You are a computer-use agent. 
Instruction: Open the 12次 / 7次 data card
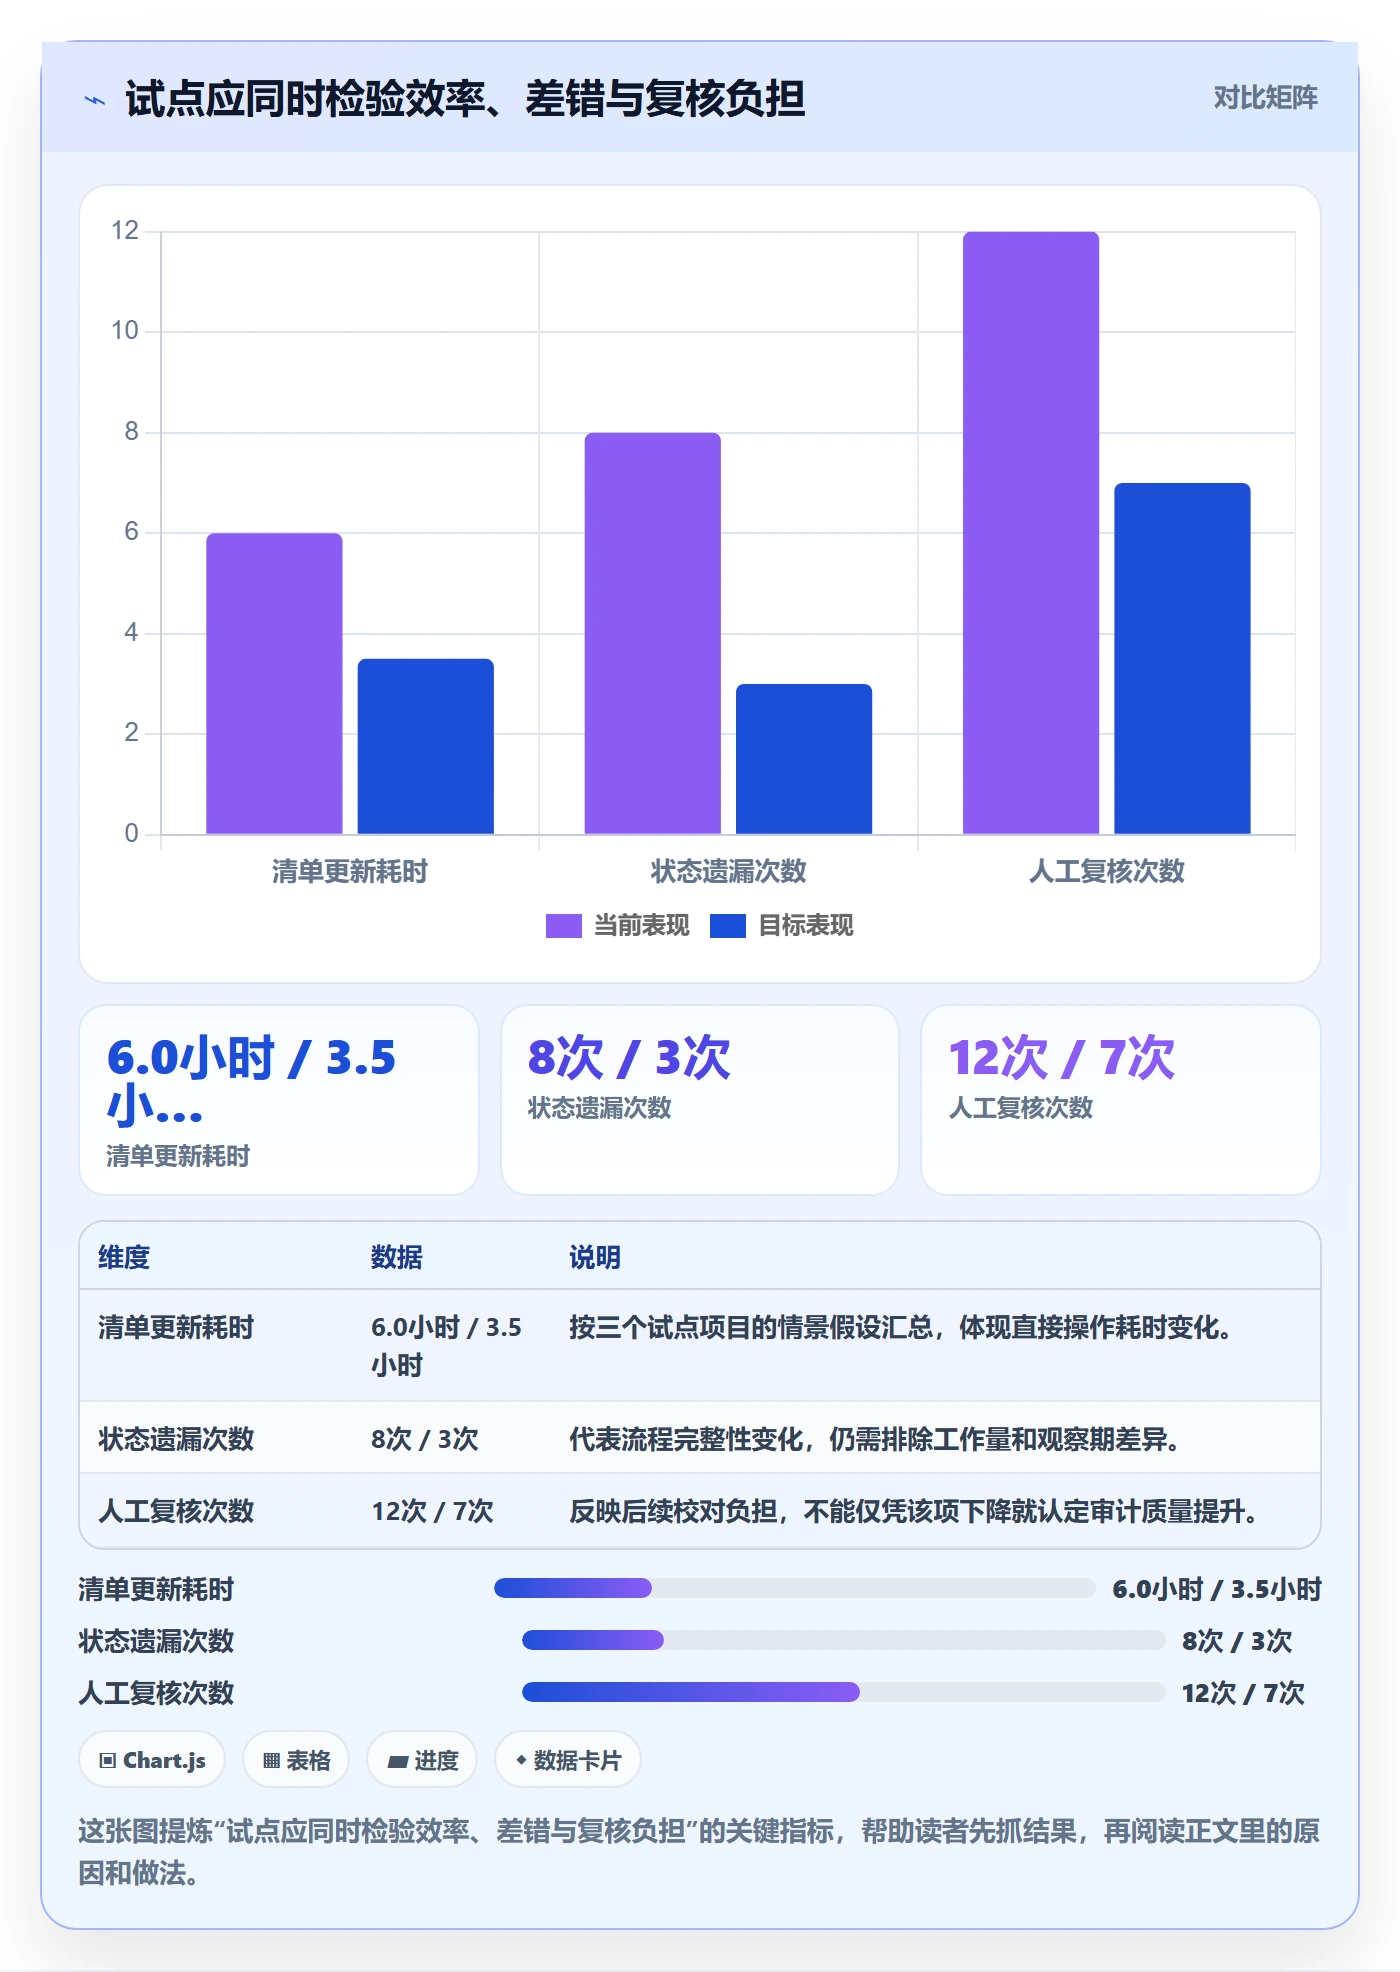coord(1121,1100)
